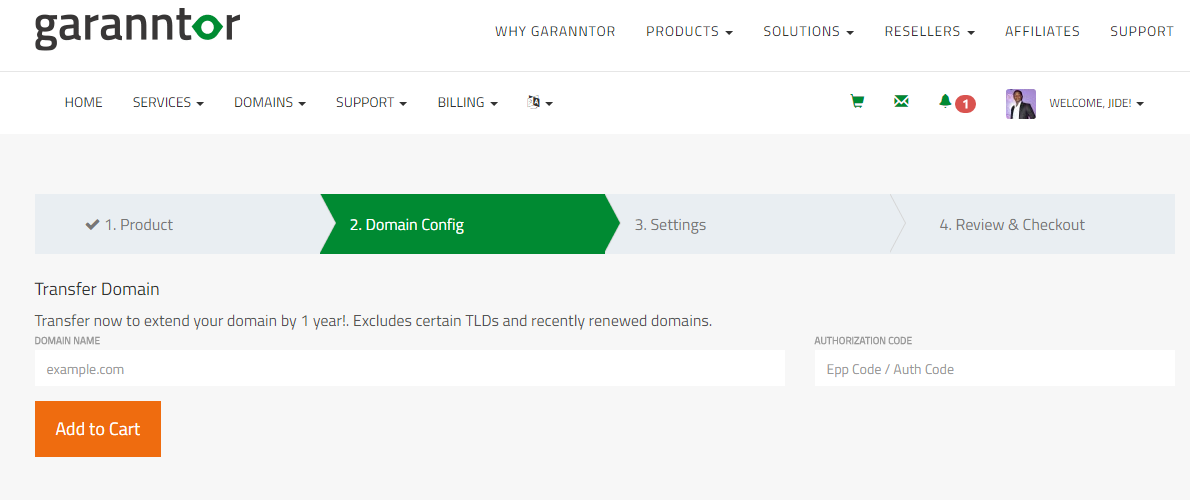Image resolution: width=1190 pixels, height=500 pixels.
Task: Go to Why Garanntor page
Action: coord(556,32)
